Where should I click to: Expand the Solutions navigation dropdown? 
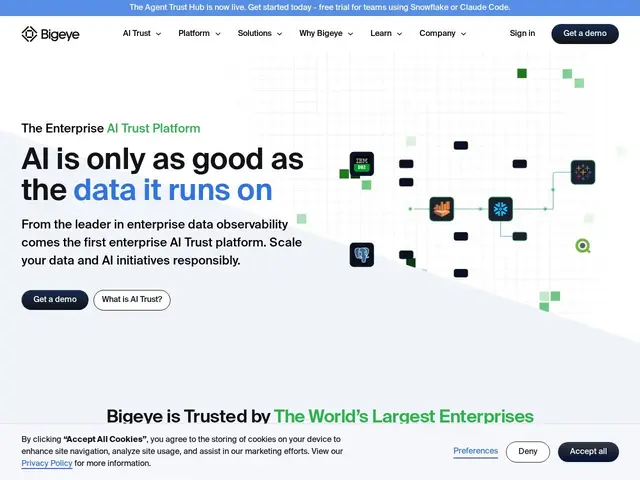coord(260,33)
